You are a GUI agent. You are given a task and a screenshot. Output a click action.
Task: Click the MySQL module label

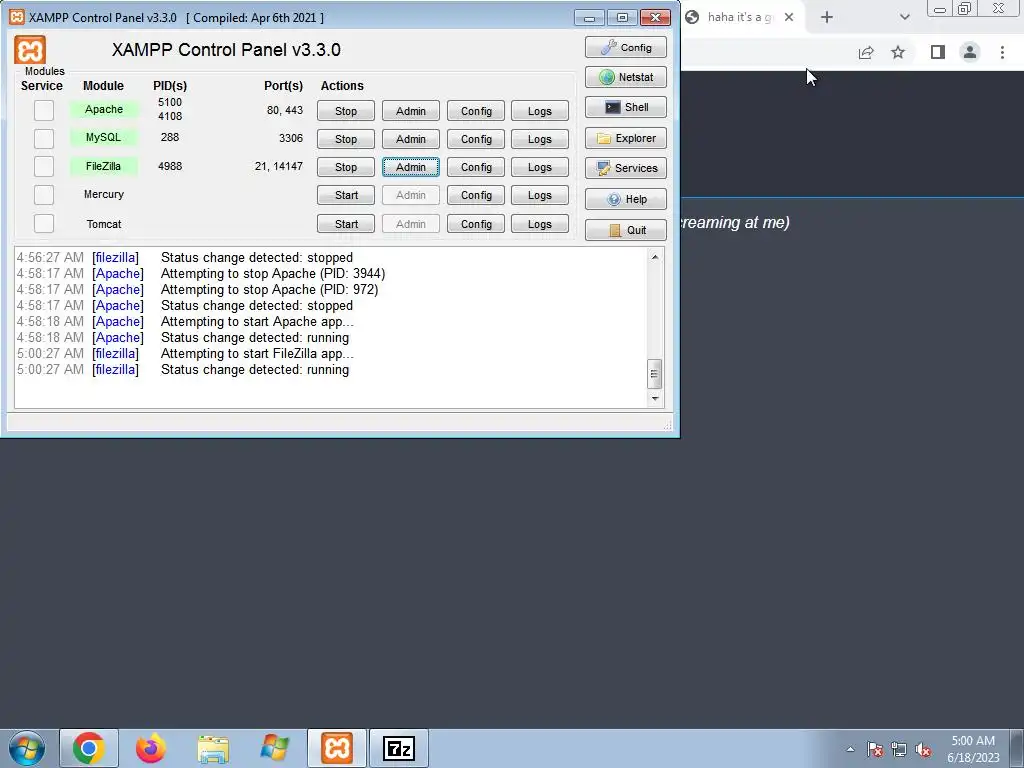(104, 137)
